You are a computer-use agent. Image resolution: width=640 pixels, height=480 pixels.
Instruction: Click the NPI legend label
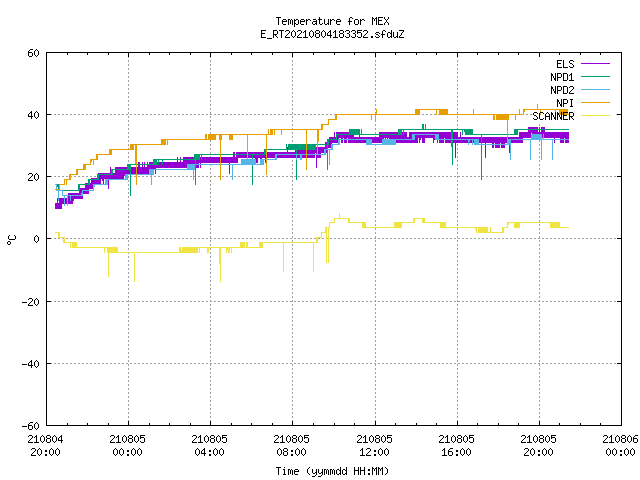565,103
